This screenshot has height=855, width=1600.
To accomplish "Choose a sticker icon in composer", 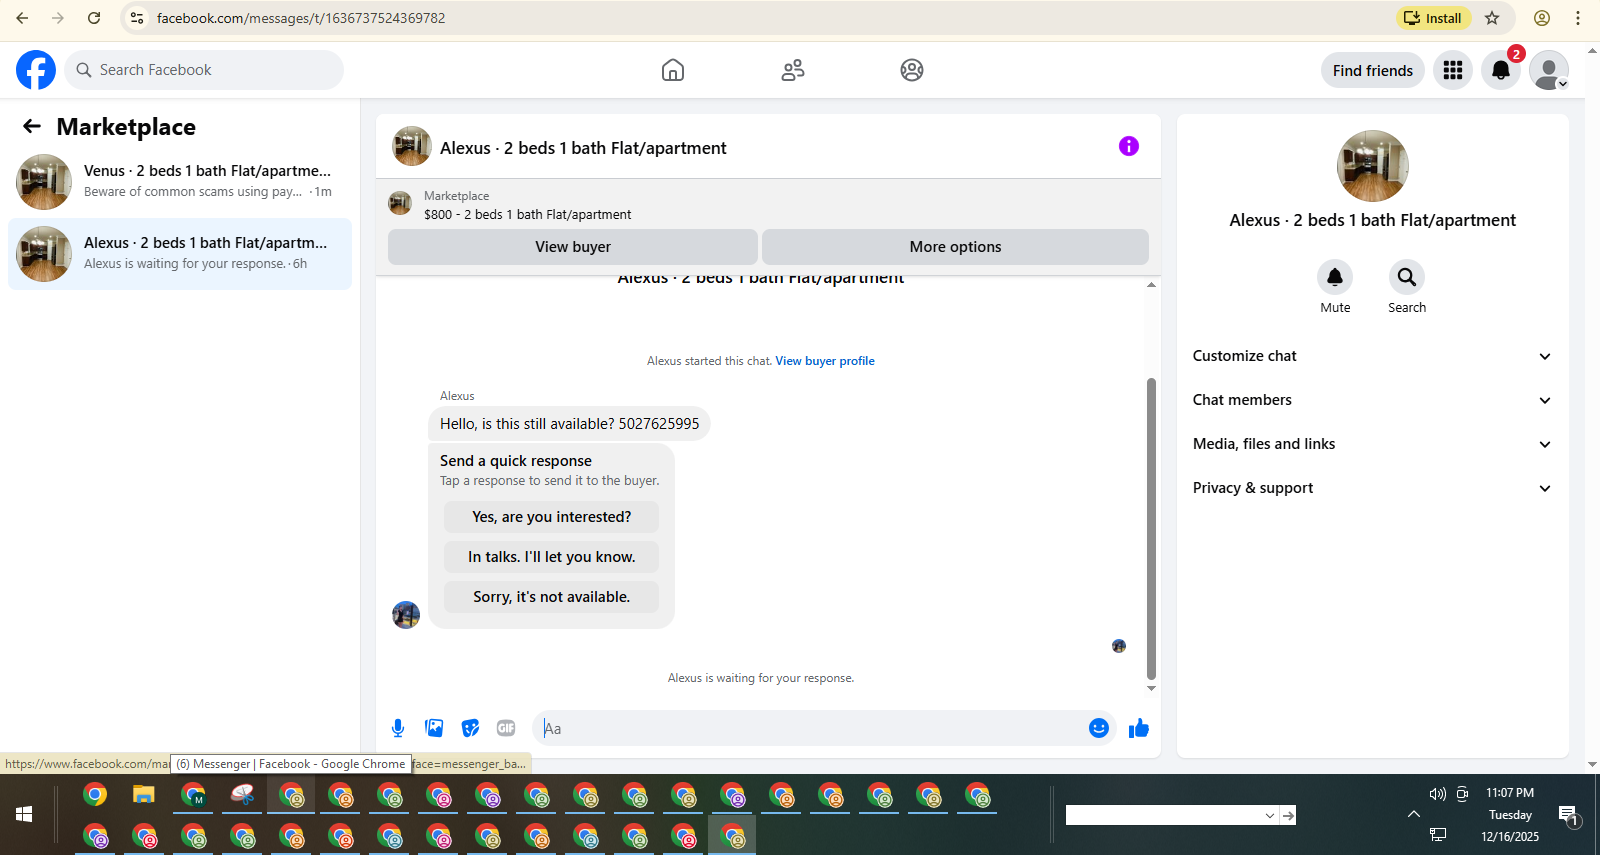I will tap(470, 728).
